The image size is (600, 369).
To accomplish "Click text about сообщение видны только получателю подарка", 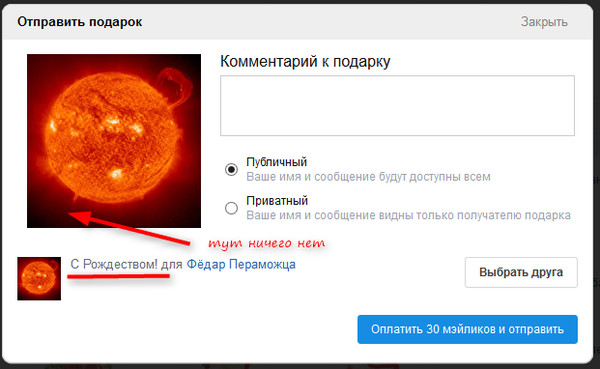I will 408,216.
